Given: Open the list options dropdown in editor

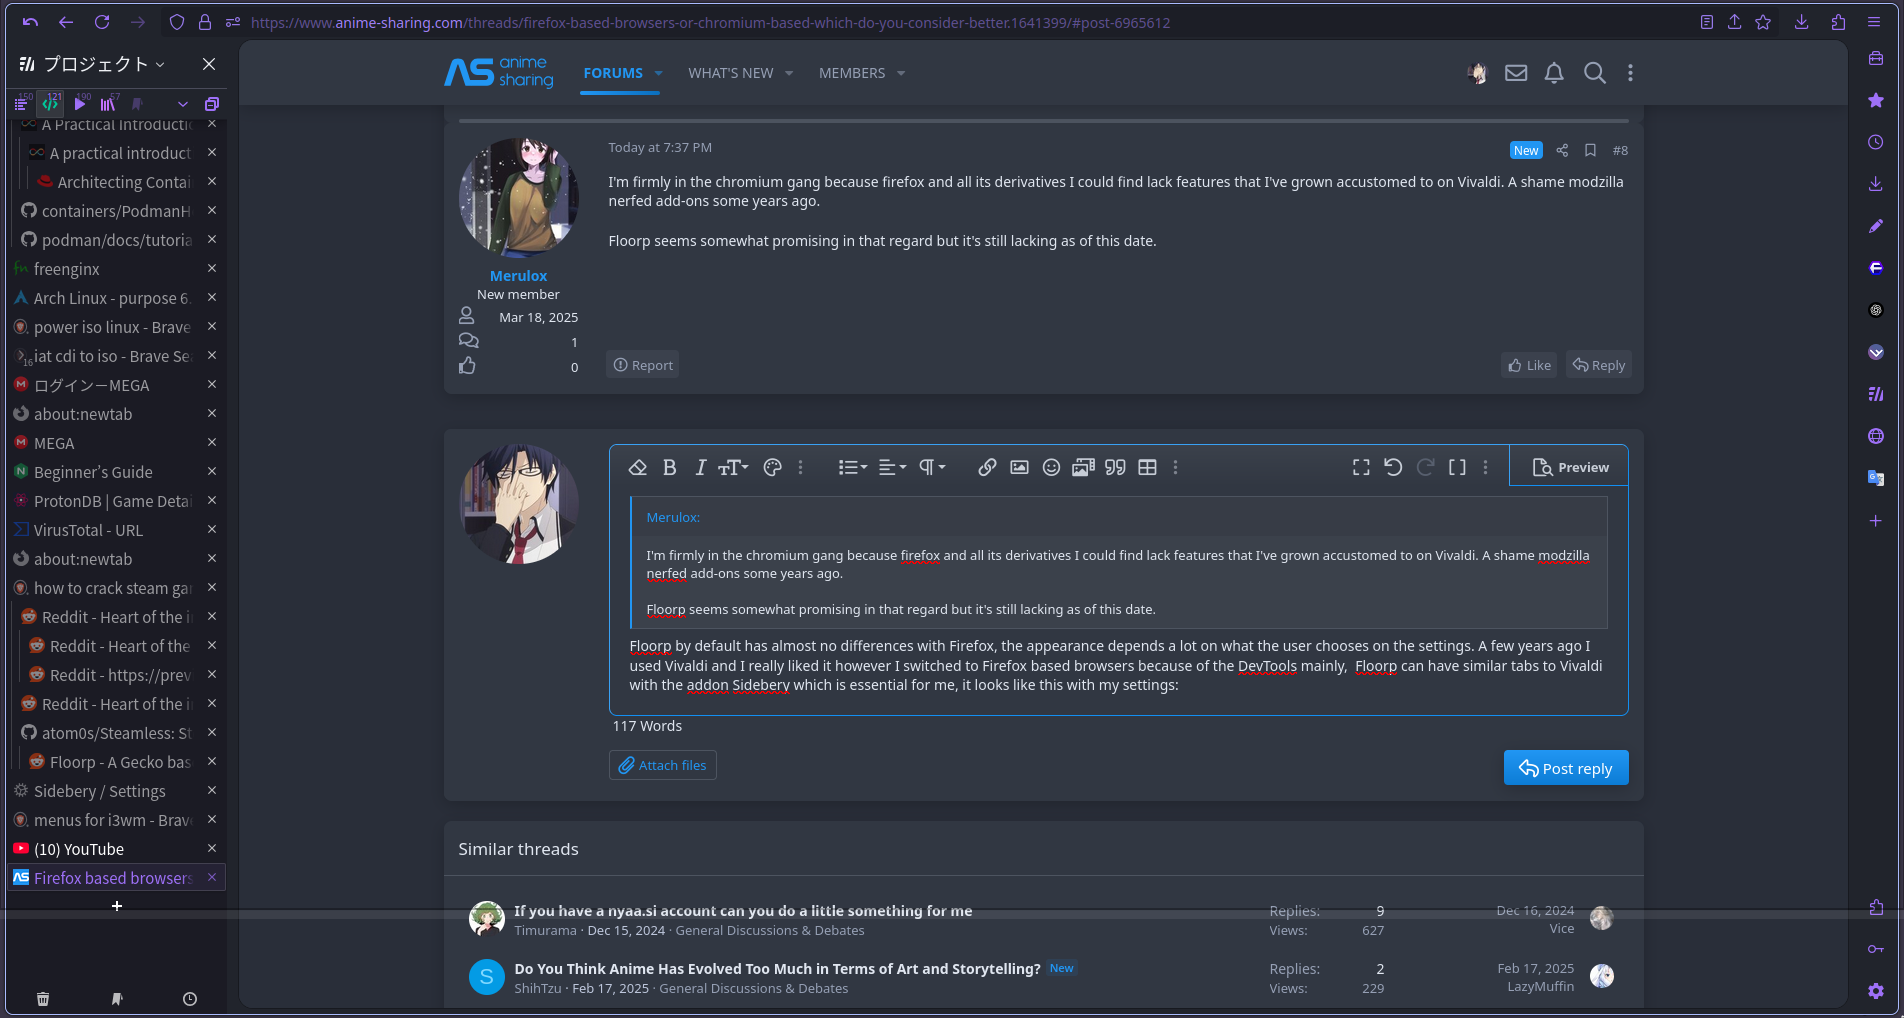Looking at the screenshot, I should coord(852,467).
